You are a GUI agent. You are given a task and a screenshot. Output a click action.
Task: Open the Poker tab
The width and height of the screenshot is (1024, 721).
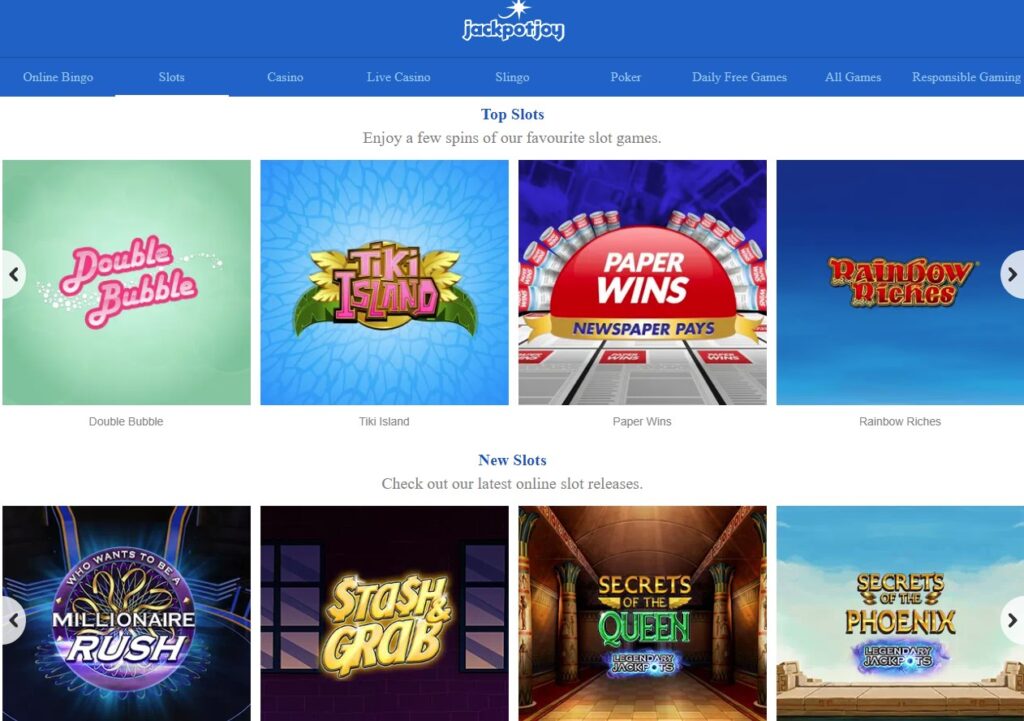click(626, 77)
